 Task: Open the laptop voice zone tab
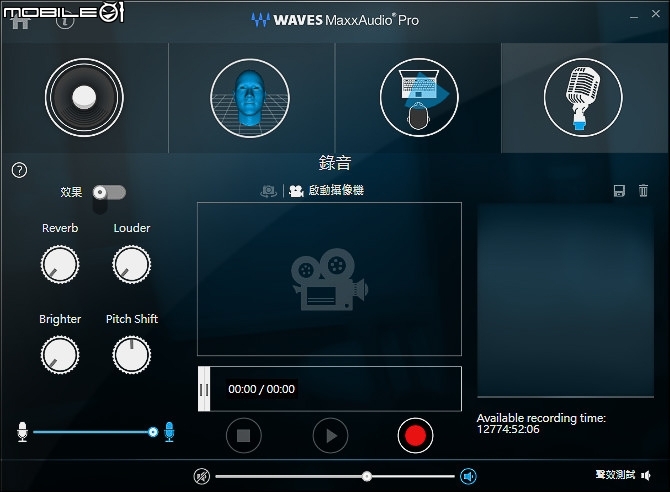click(x=419, y=97)
